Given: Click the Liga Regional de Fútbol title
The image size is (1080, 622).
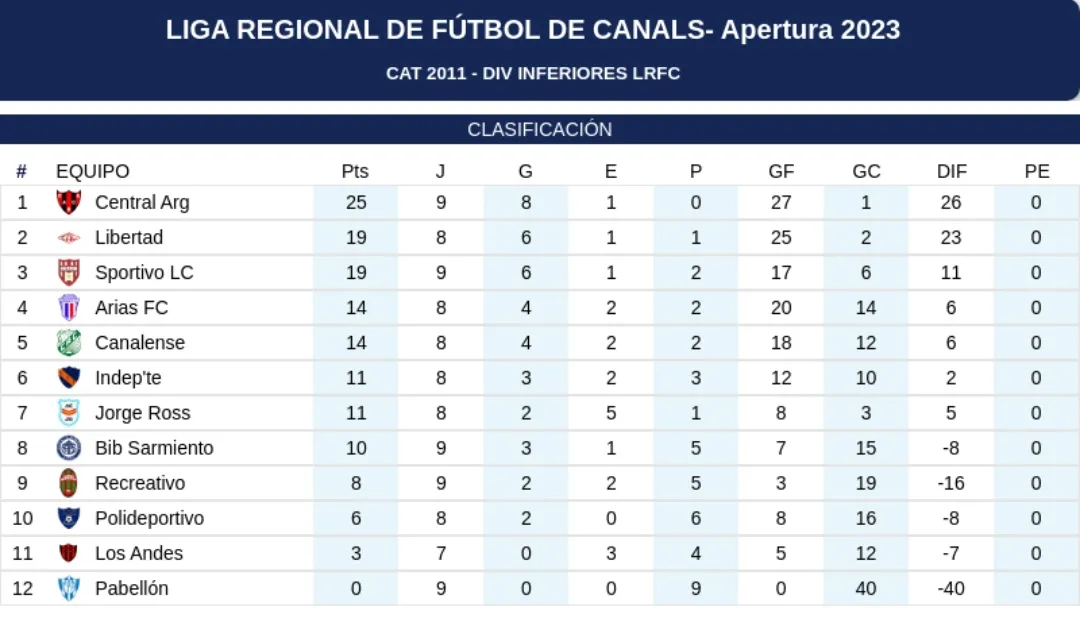Looking at the screenshot, I should 533,30.
